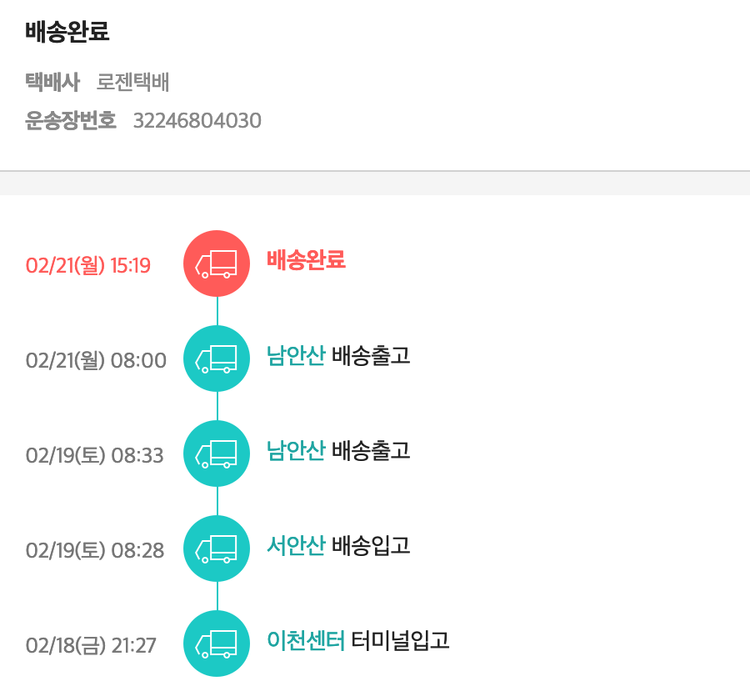Click the 02/19(토) 08:33 timestamp
The width and height of the screenshot is (750, 697).
[94, 456]
